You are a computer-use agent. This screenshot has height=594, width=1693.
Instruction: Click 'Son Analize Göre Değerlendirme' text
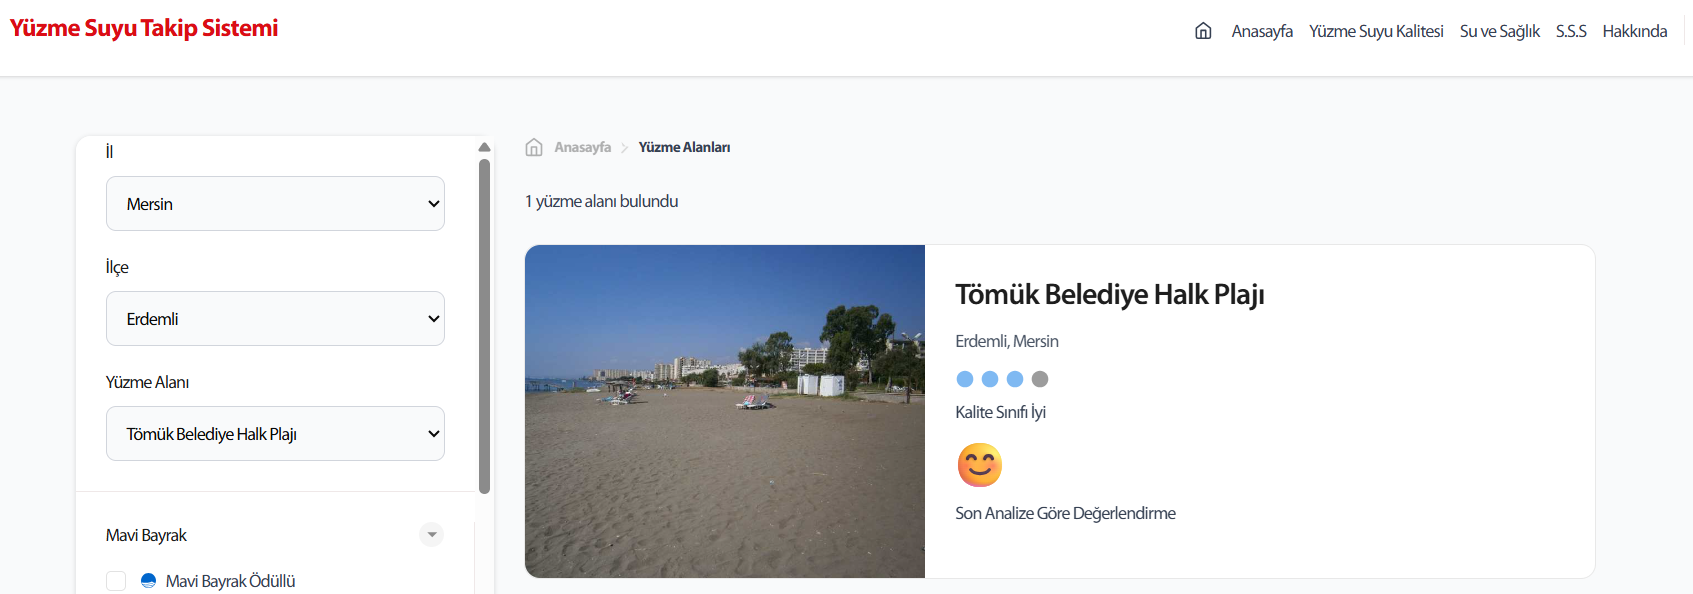[1065, 513]
